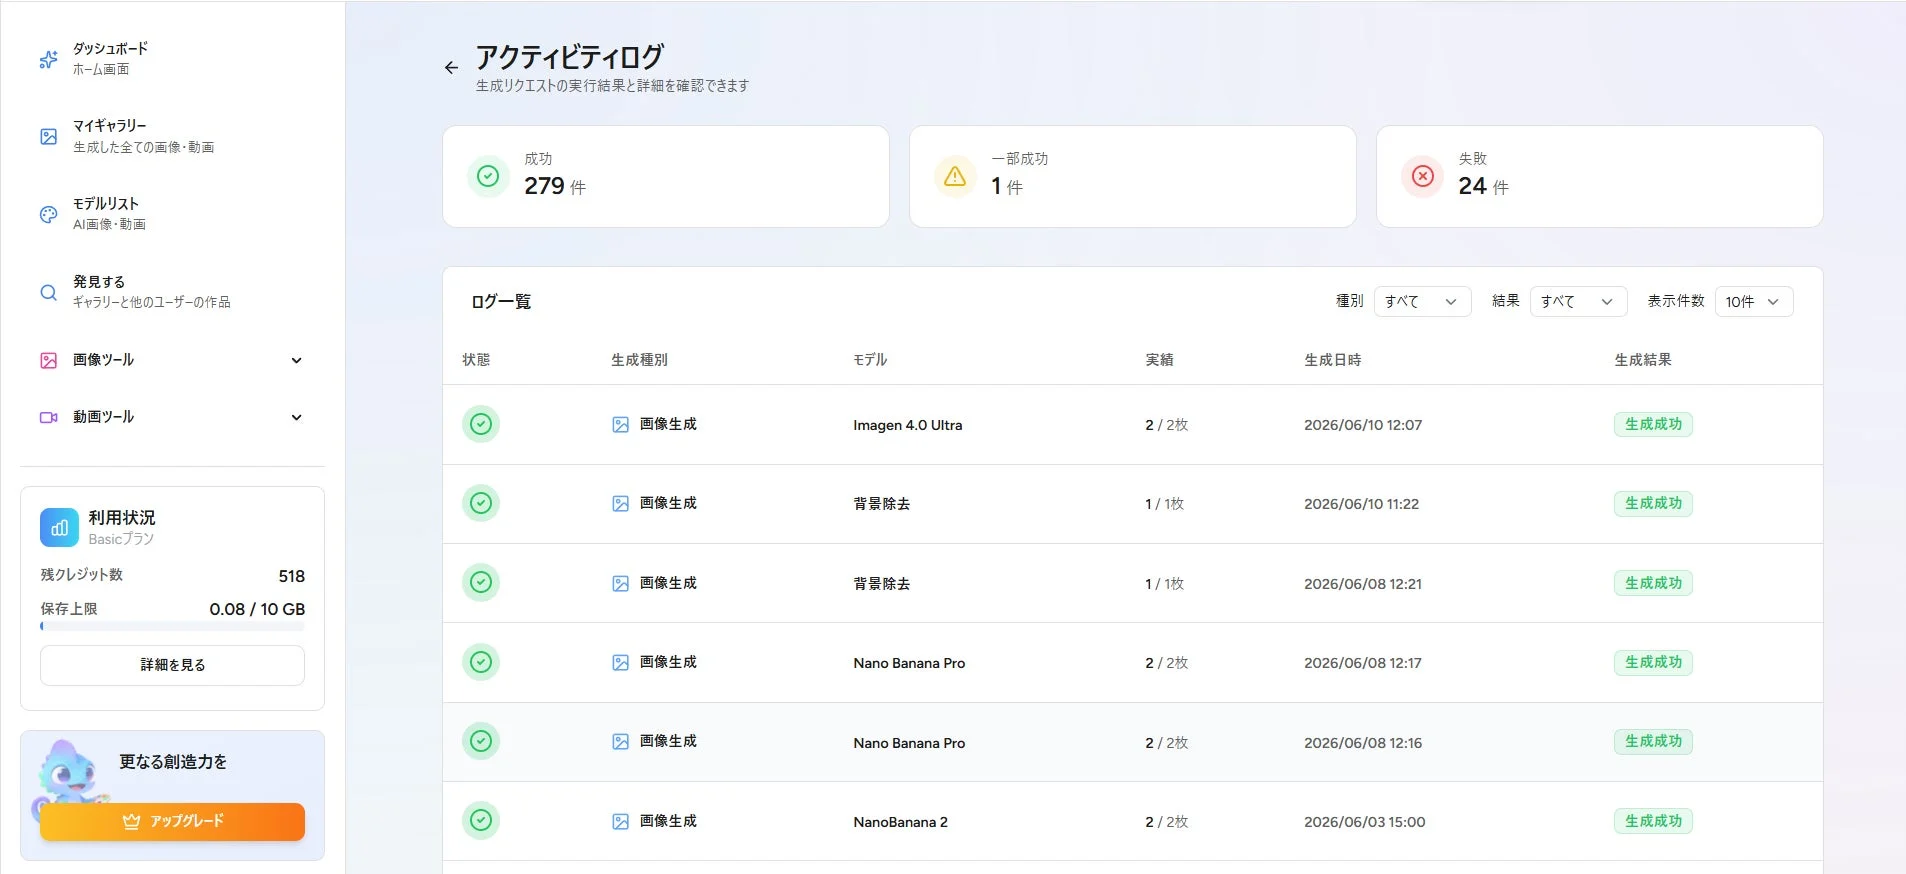Viewport: 1906px width, 874px height.
Task: Click the 状態 column header
Action: pyautogui.click(x=476, y=360)
